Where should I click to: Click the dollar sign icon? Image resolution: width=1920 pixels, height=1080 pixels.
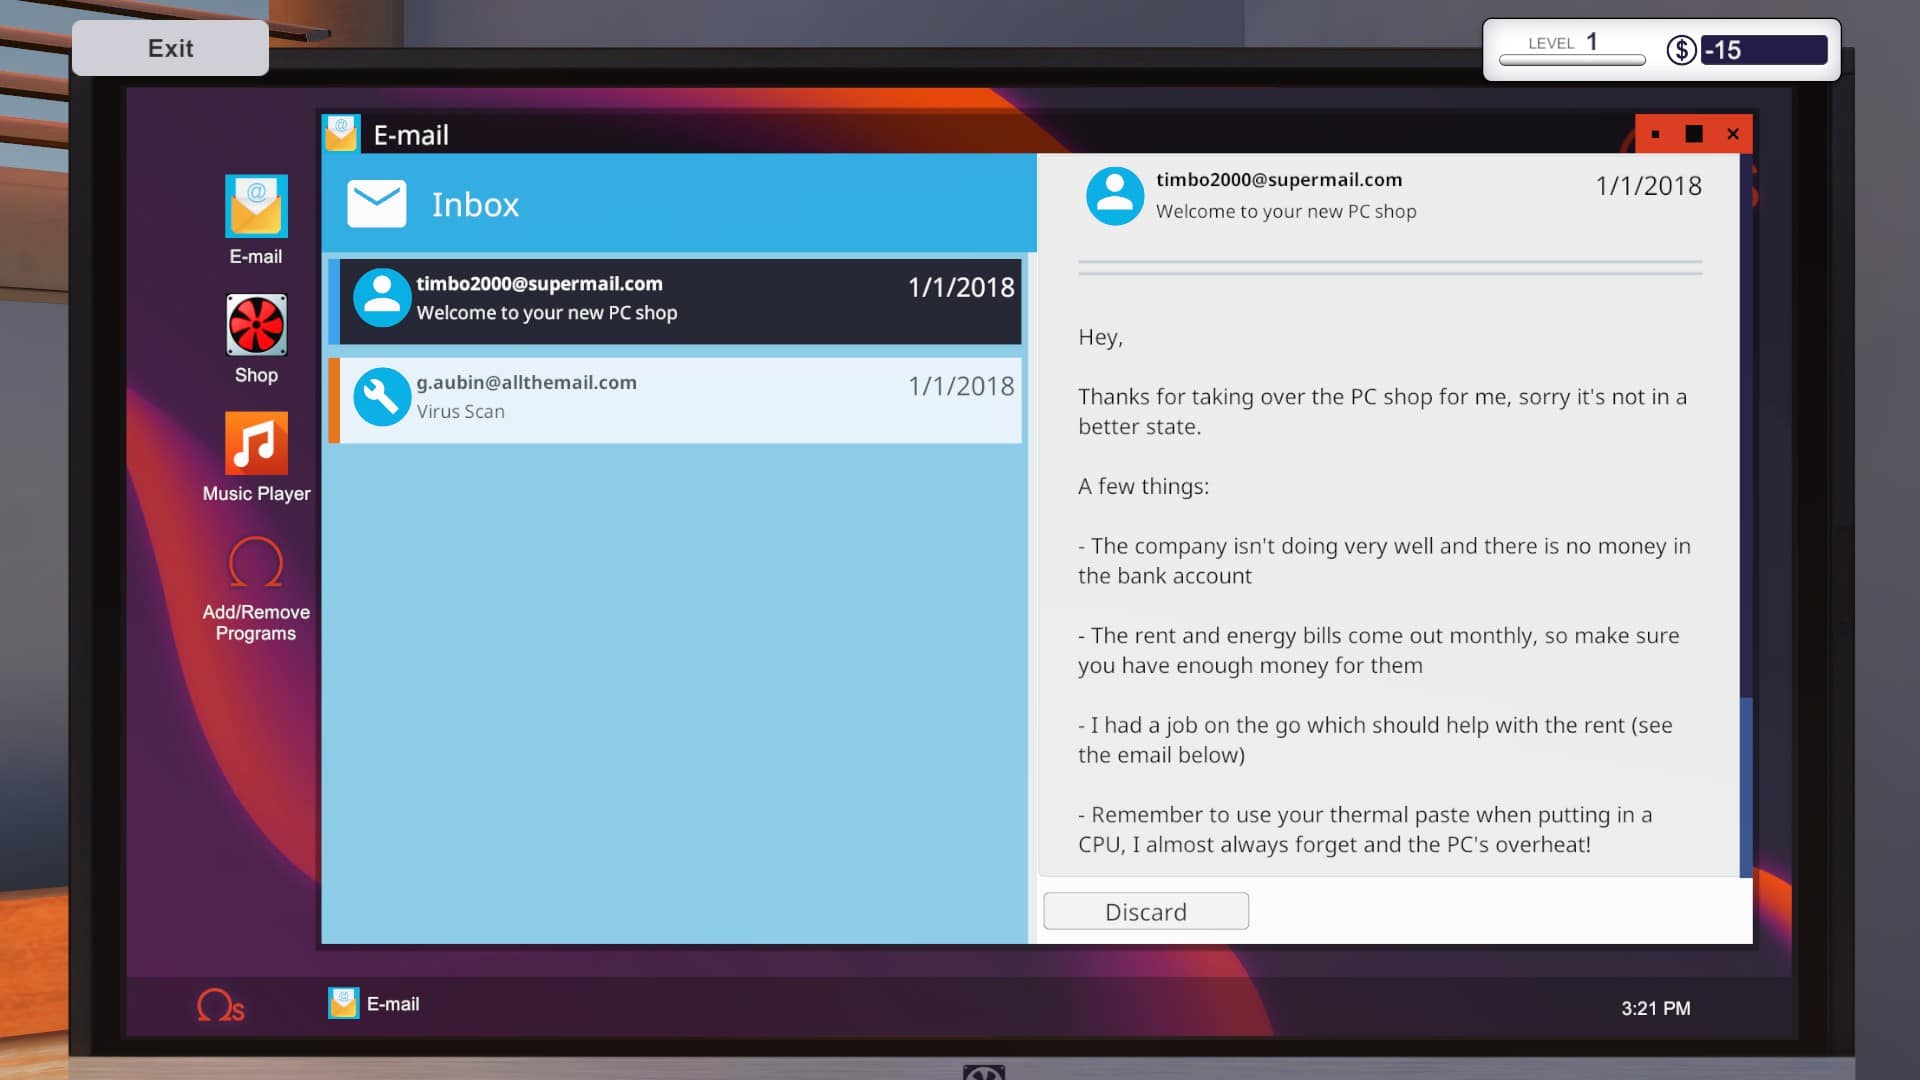pyautogui.click(x=1681, y=50)
